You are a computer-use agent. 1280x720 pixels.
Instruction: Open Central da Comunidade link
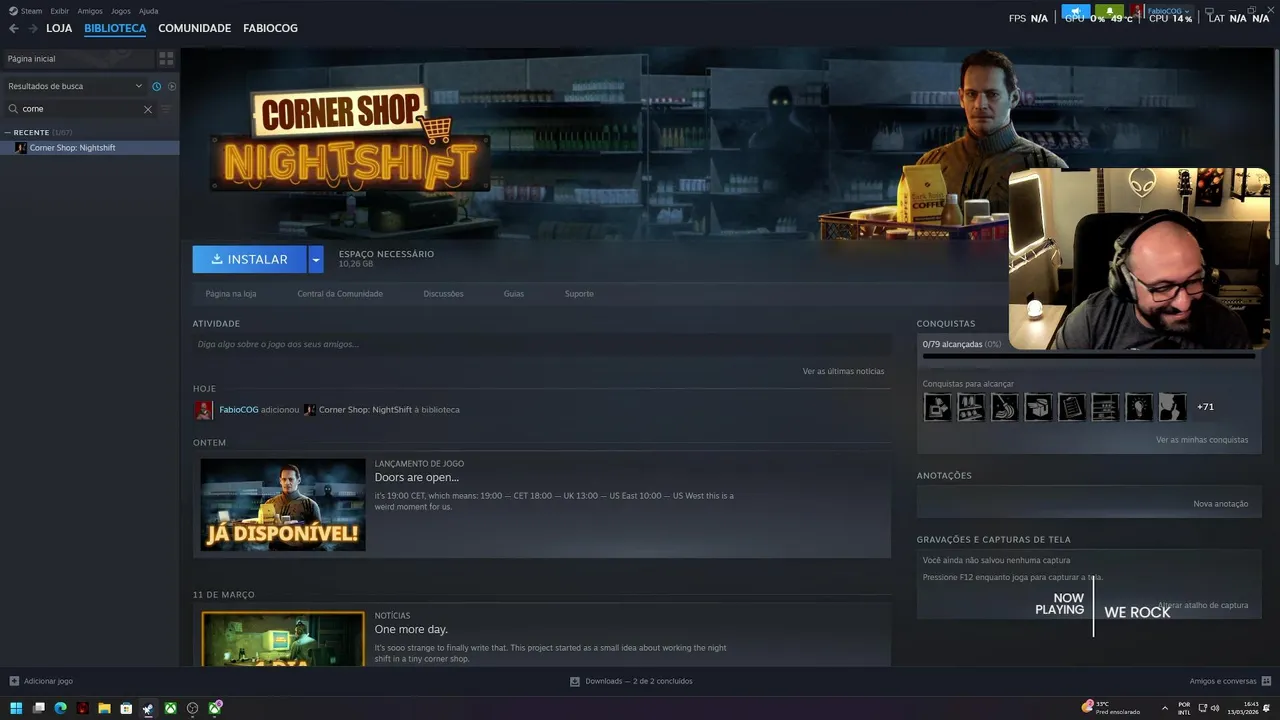click(x=340, y=294)
